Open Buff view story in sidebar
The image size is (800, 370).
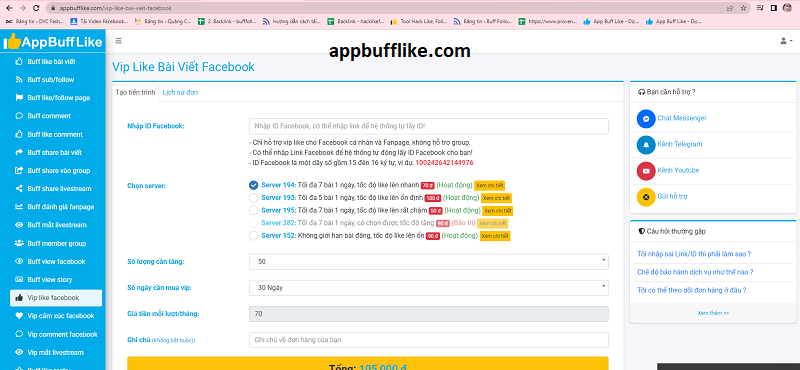(50, 280)
